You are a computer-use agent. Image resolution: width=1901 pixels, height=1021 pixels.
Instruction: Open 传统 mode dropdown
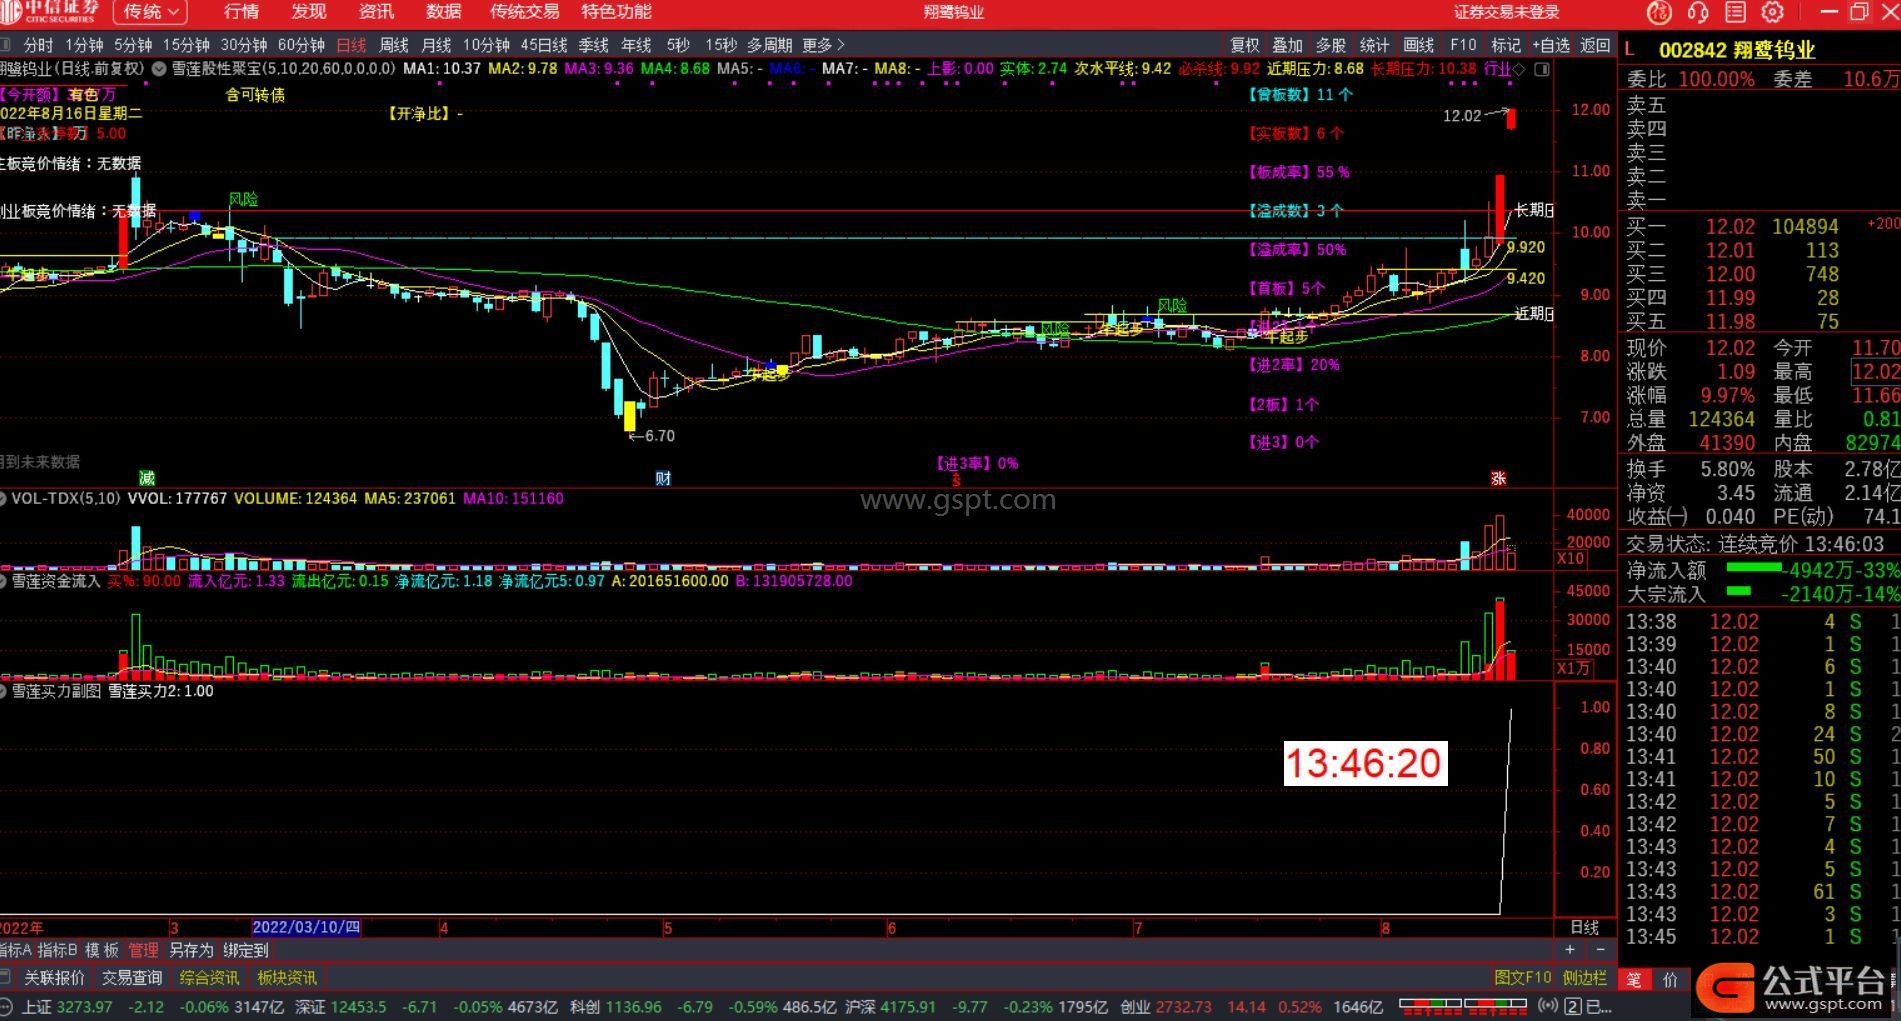tap(150, 12)
